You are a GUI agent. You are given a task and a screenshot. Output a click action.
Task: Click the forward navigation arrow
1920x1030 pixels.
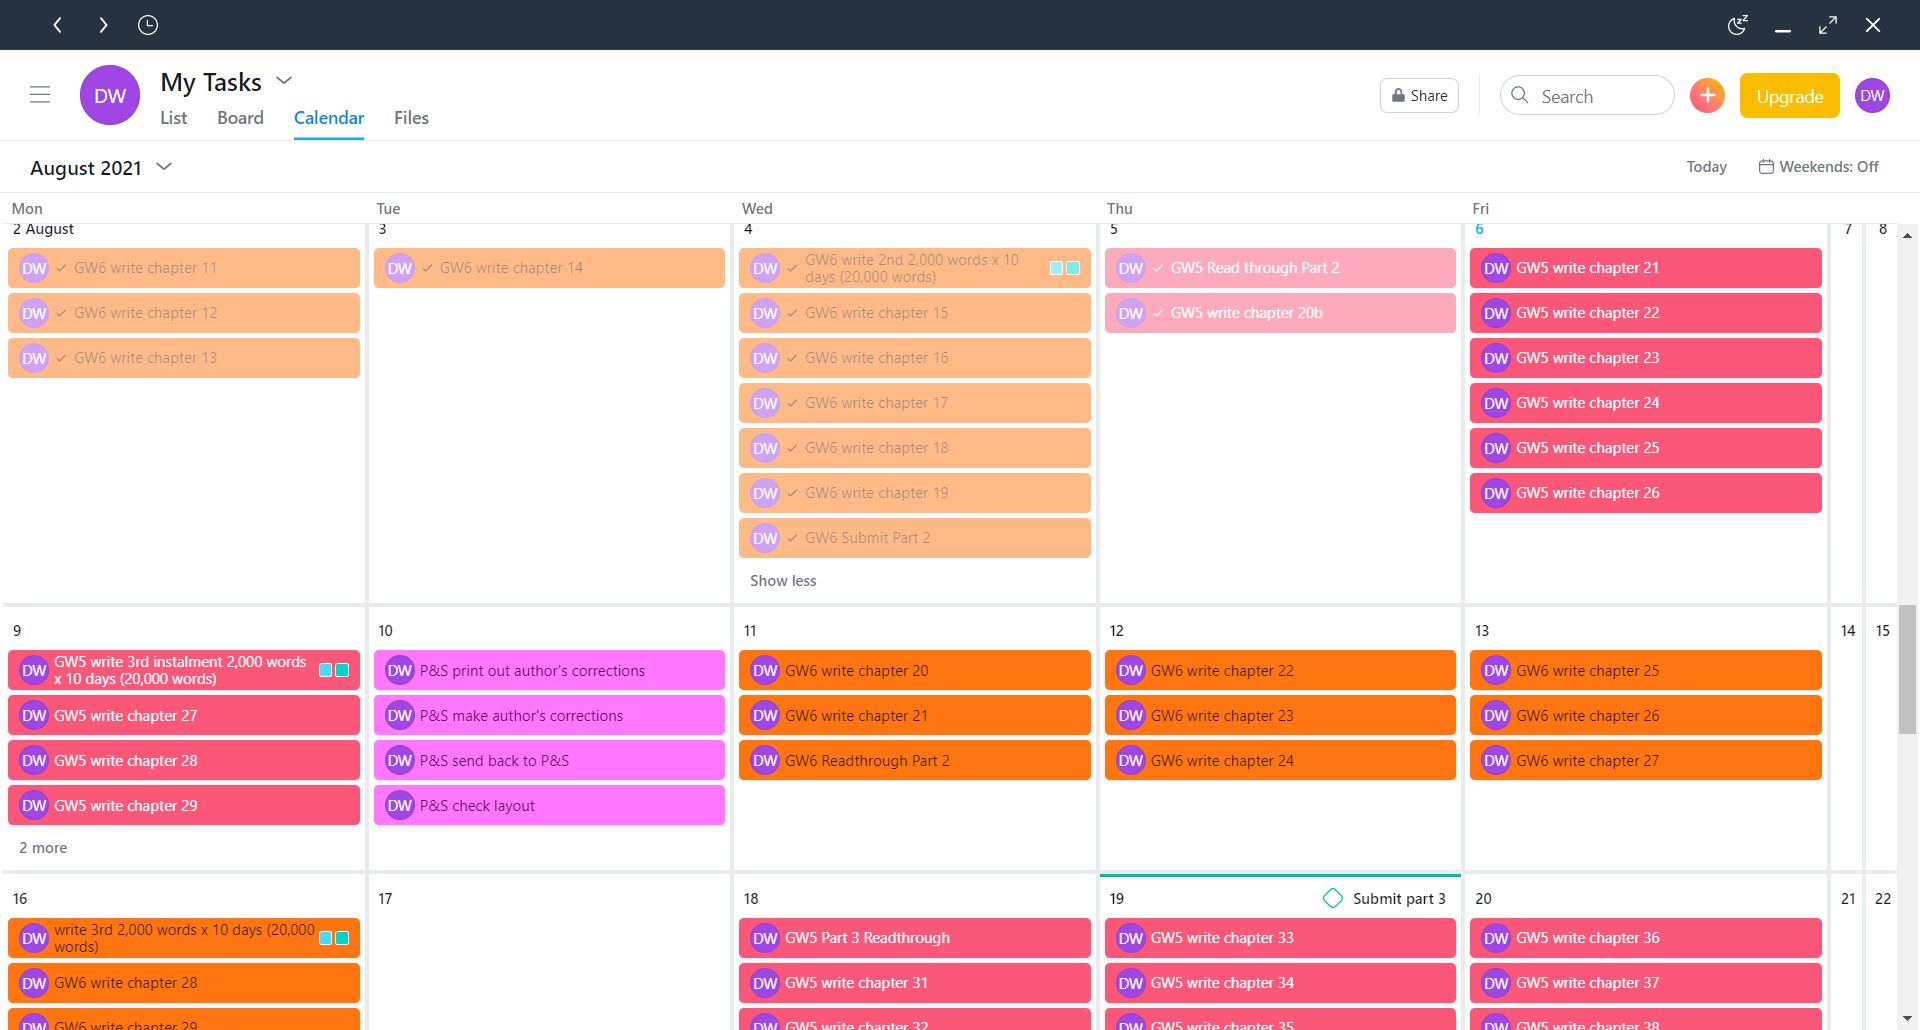click(x=103, y=25)
